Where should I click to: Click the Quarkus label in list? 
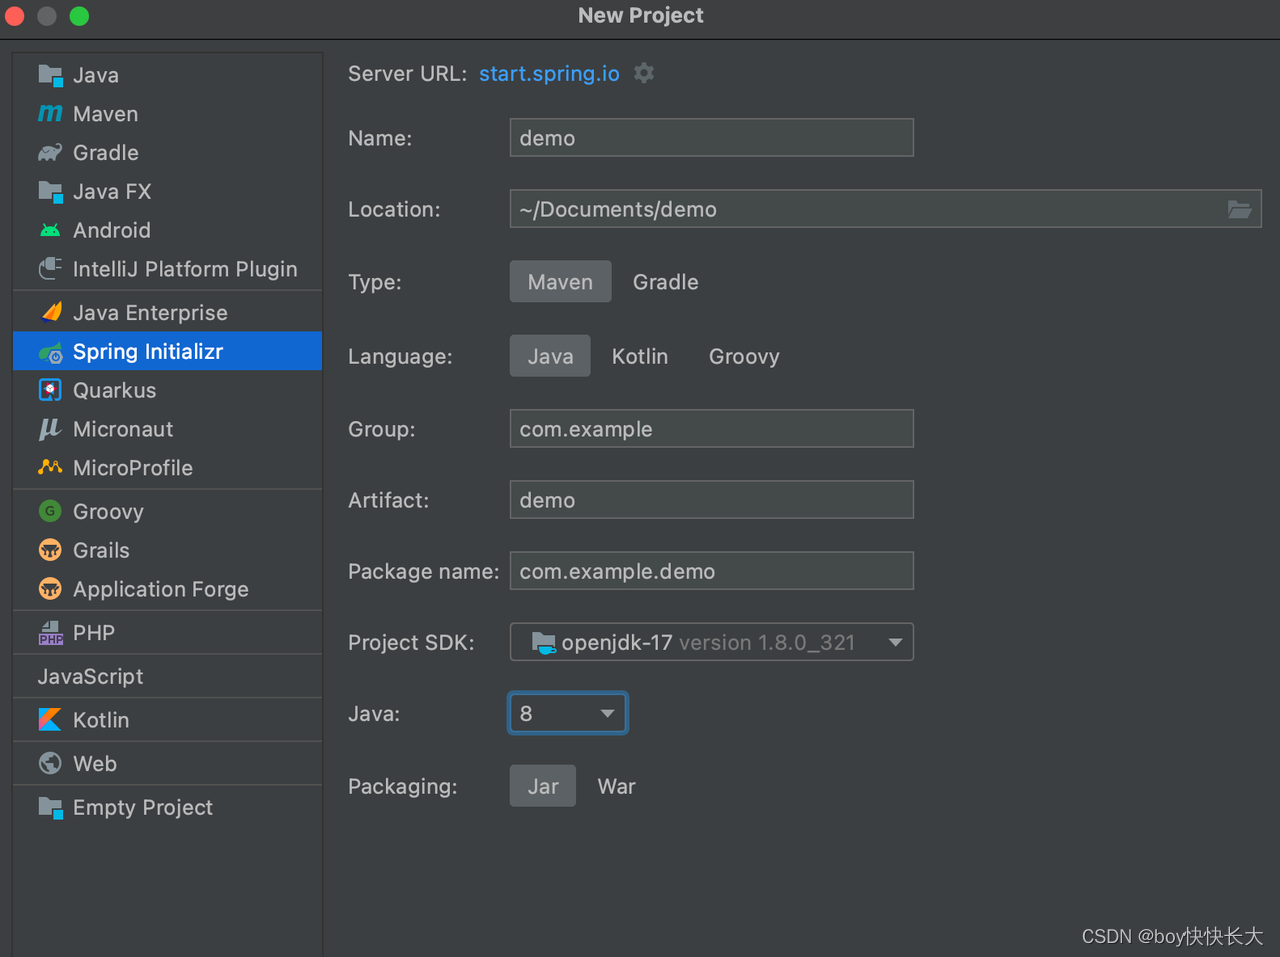(115, 391)
